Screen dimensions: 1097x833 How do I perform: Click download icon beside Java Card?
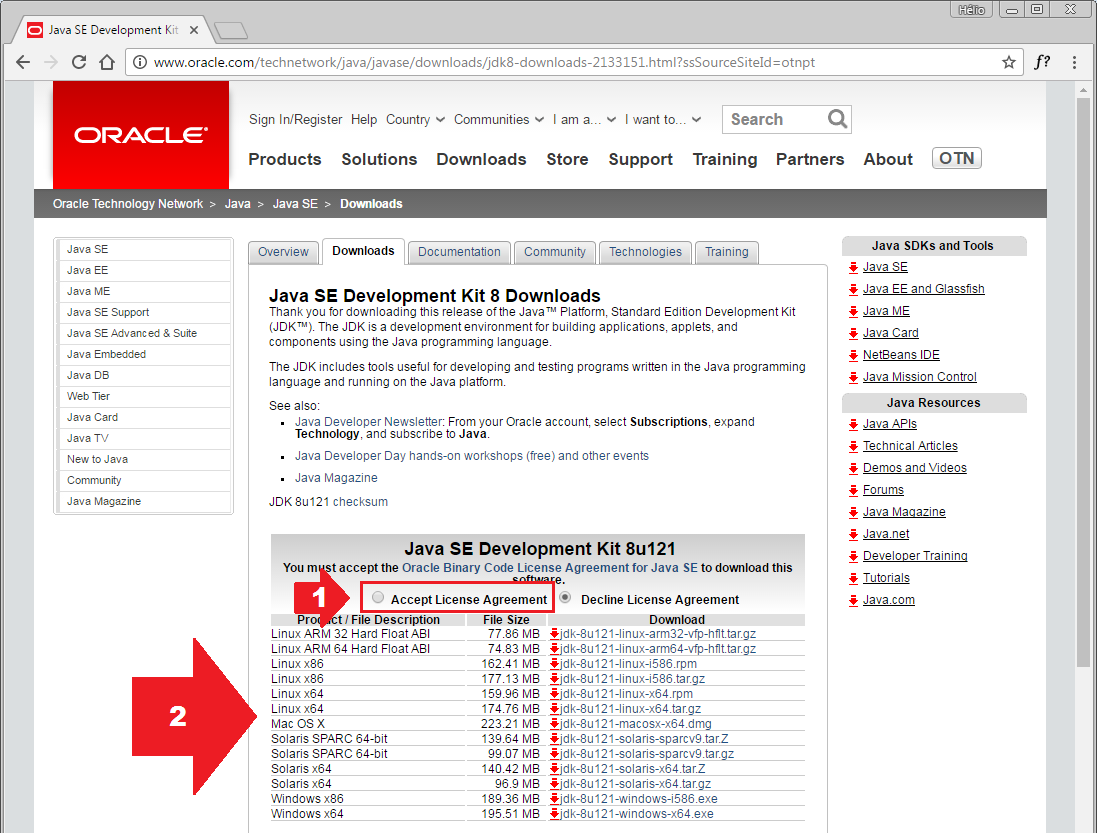pyautogui.click(x=853, y=334)
